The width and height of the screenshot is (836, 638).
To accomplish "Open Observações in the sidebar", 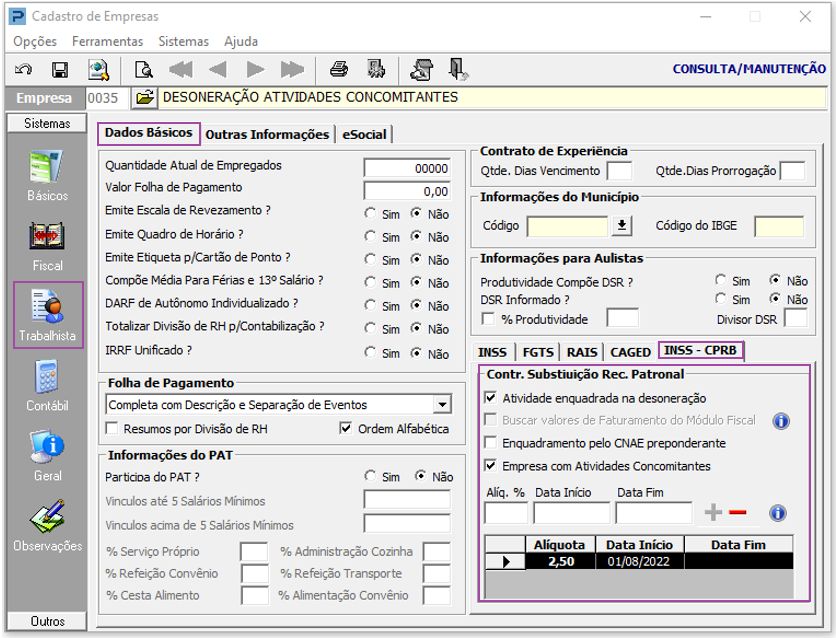I will coord(47,525).
